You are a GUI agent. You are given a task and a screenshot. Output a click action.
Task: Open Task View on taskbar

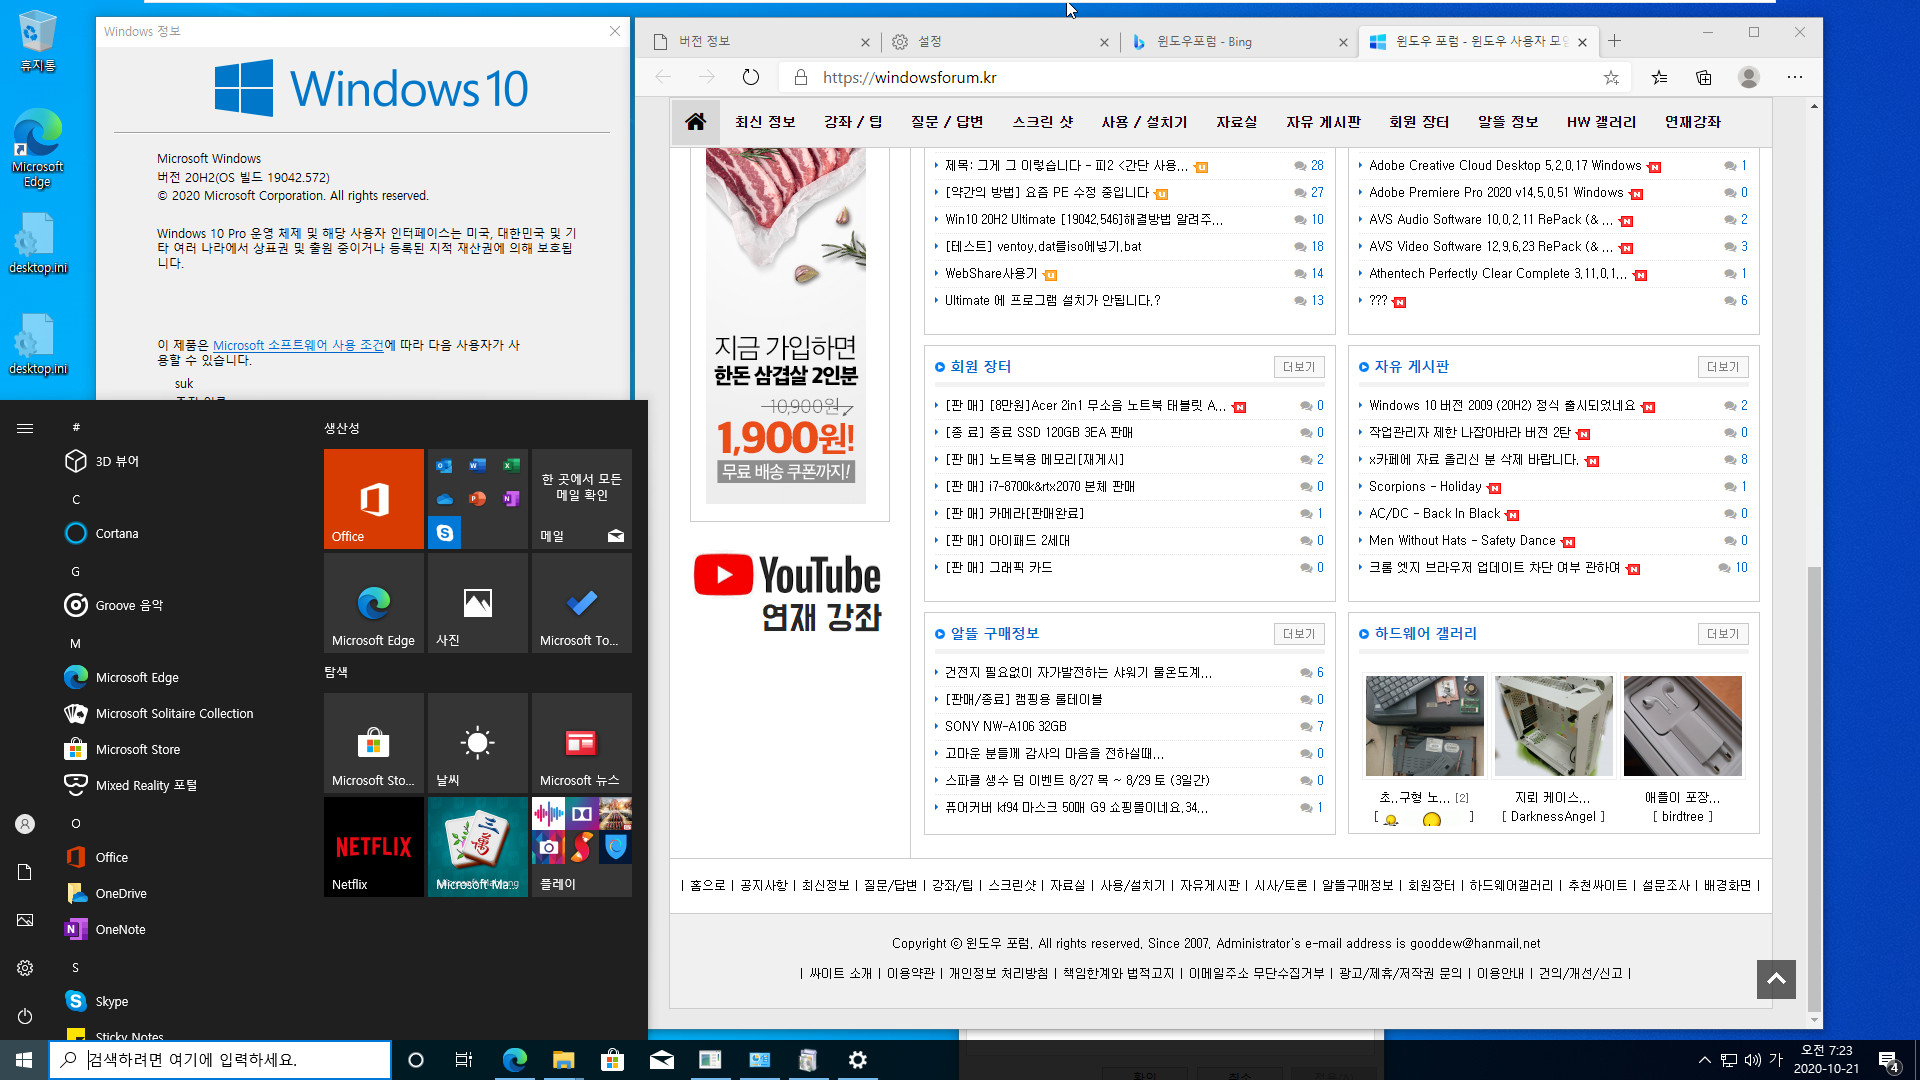coord(464,1060)
